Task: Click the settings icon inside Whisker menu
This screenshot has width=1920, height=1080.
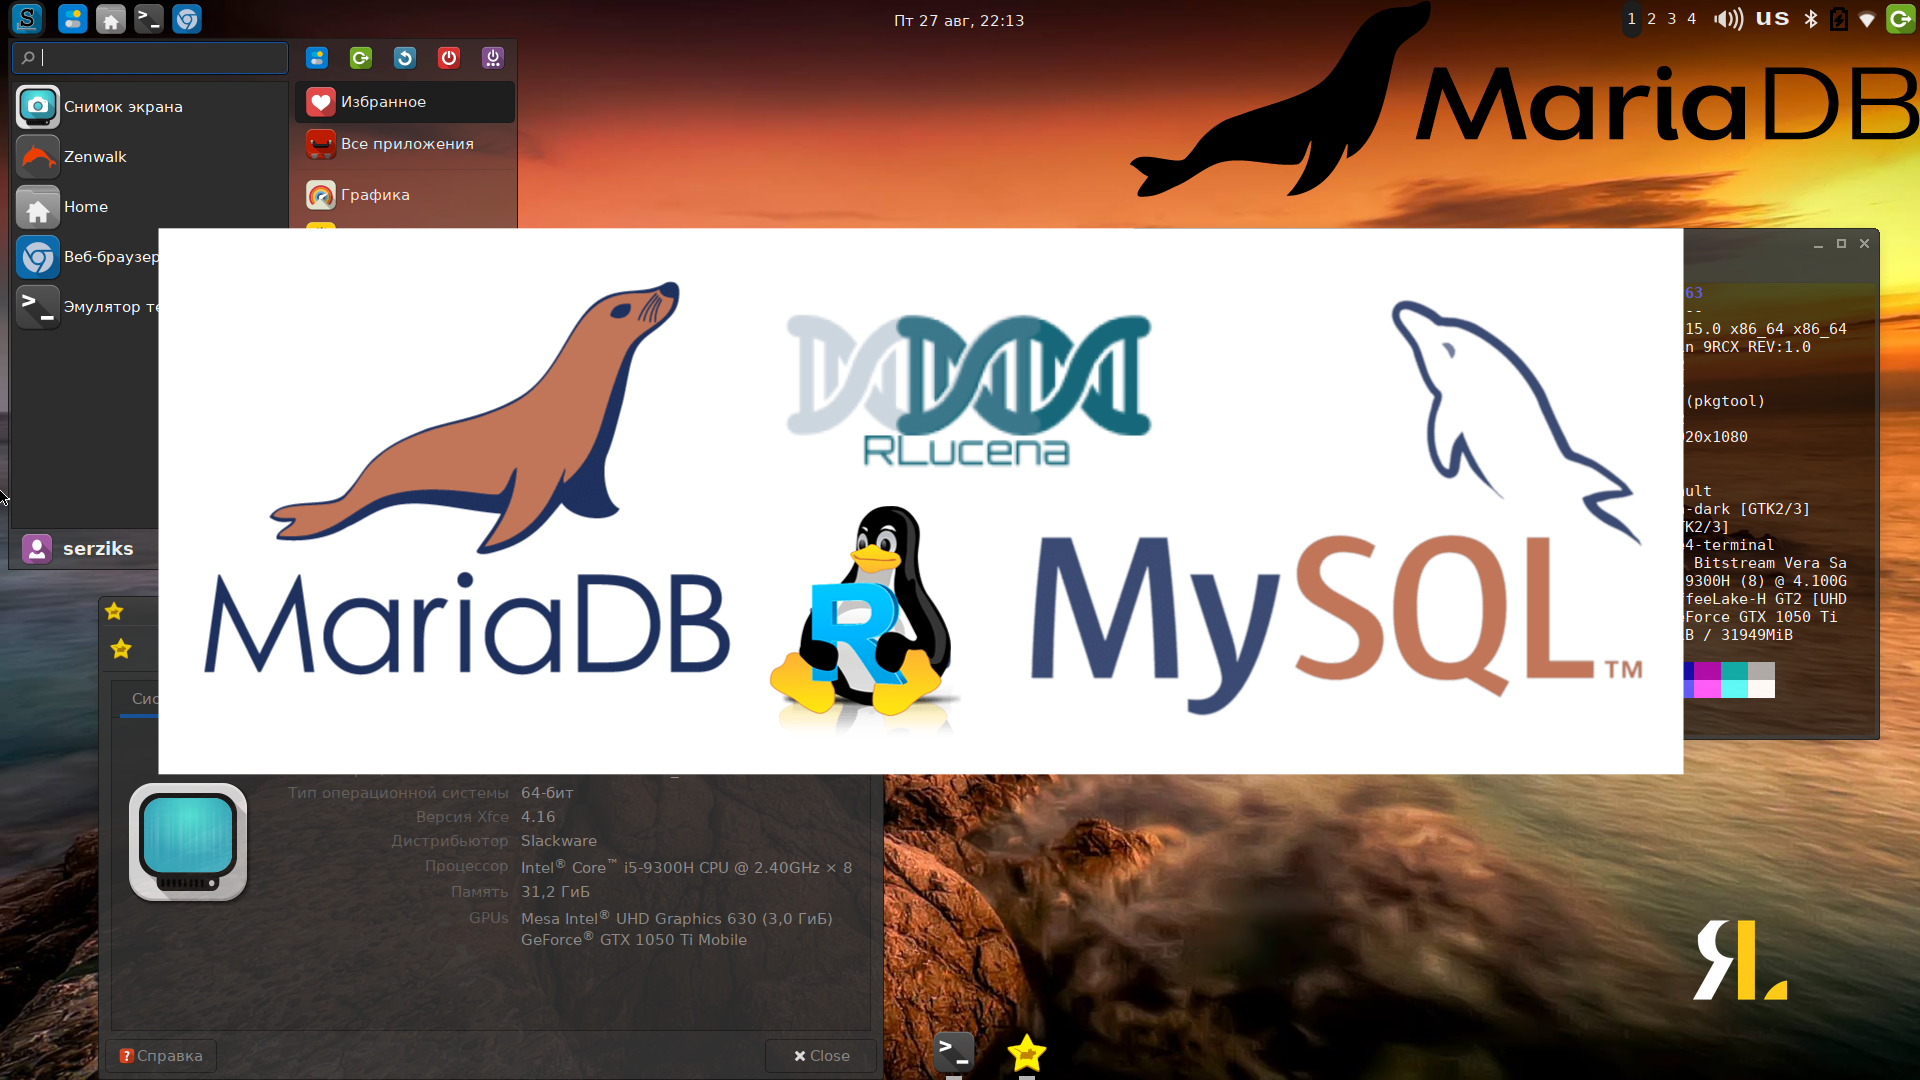Action: (x=317, y=58)
